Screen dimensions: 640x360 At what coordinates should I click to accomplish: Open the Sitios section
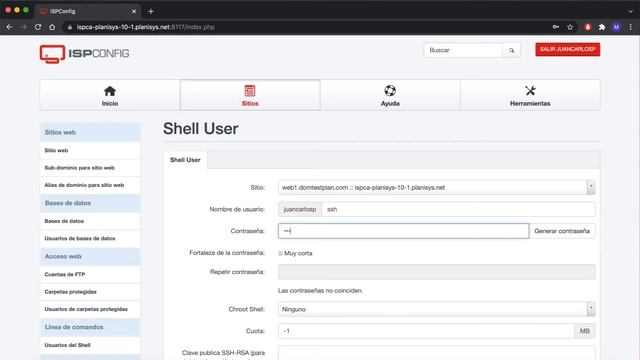point(250,96)
